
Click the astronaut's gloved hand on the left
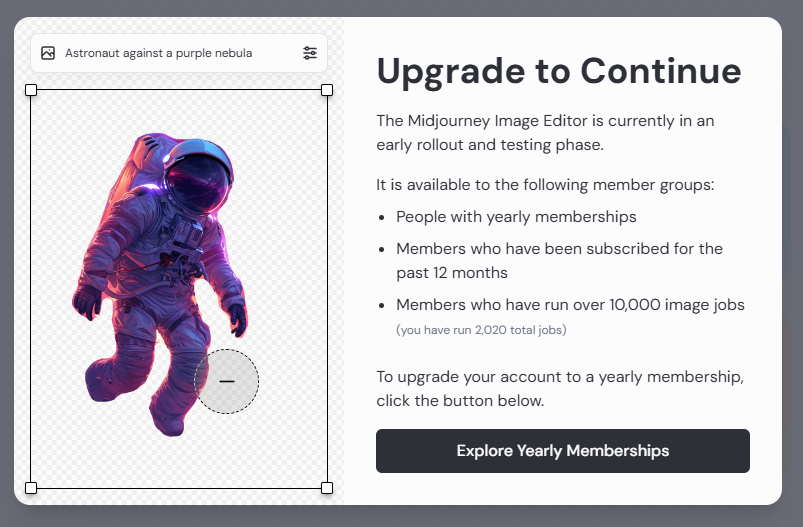click(x=88, y=300)
